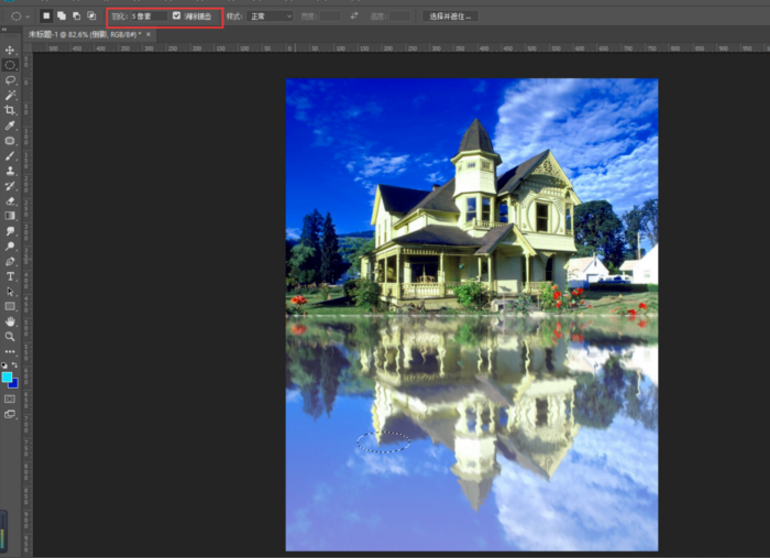The width and height of the screenshot is (770, 558).
Task: Select the Hand tool
Action: tap(10, 322)
